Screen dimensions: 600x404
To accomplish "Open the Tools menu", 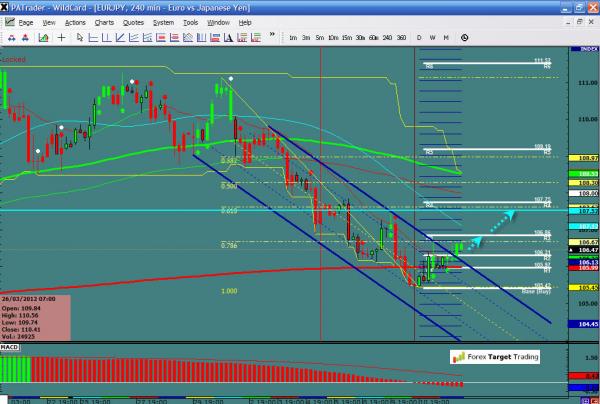I will [x=190, y=21].
